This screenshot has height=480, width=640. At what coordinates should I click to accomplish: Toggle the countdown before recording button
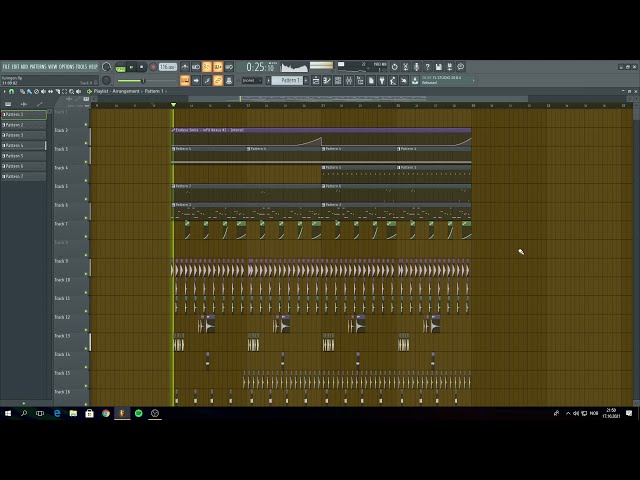[207, 67]
